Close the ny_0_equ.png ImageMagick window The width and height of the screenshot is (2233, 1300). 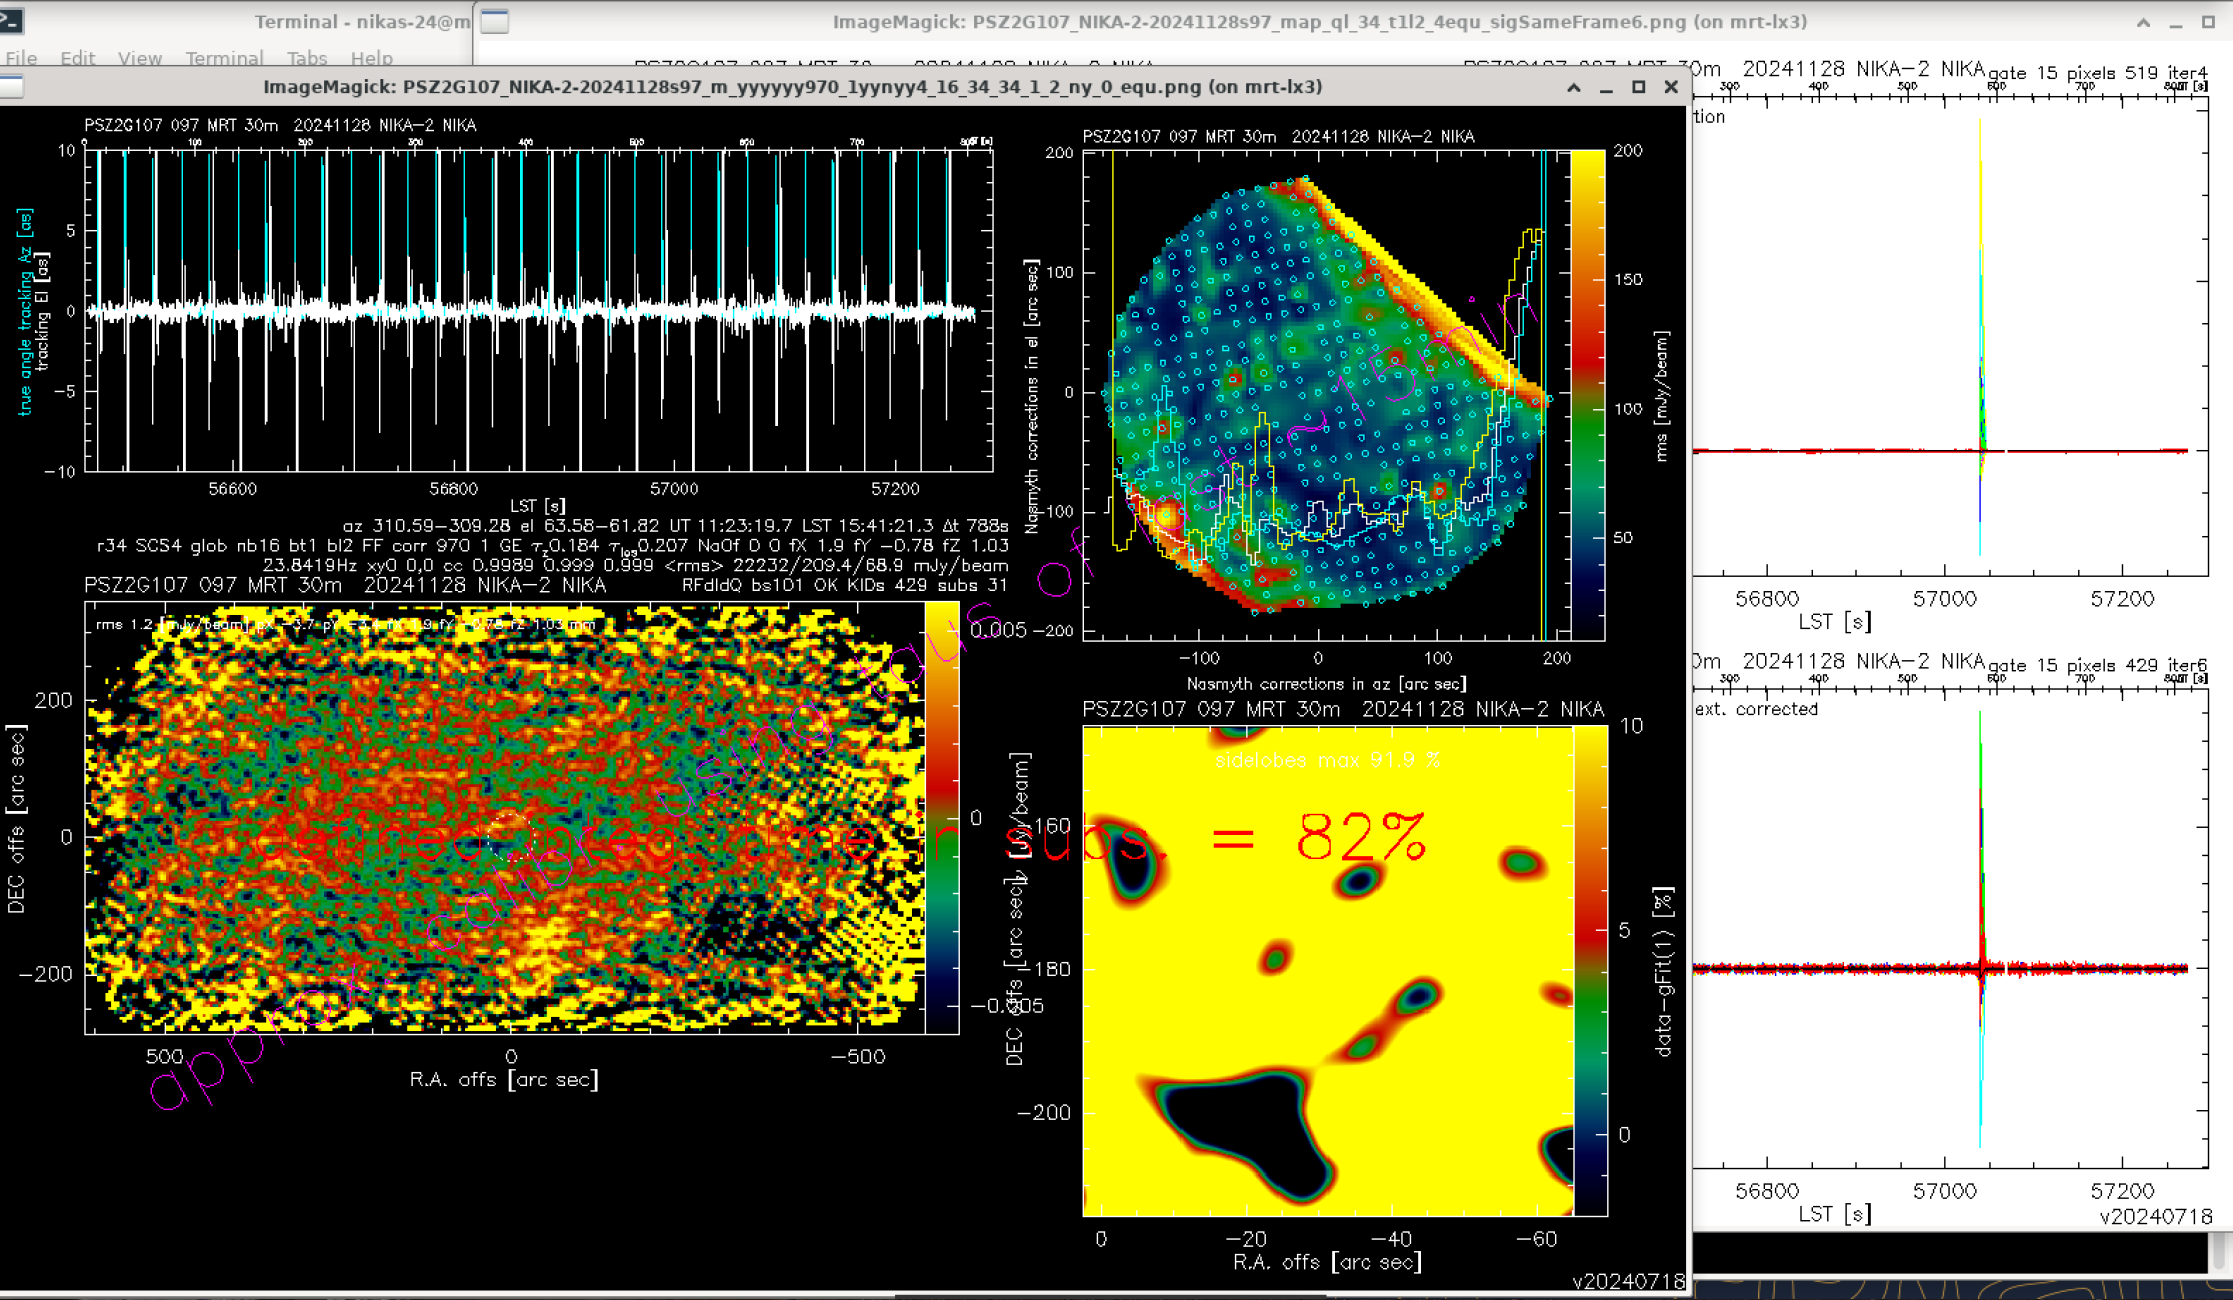click(1671, 87)
